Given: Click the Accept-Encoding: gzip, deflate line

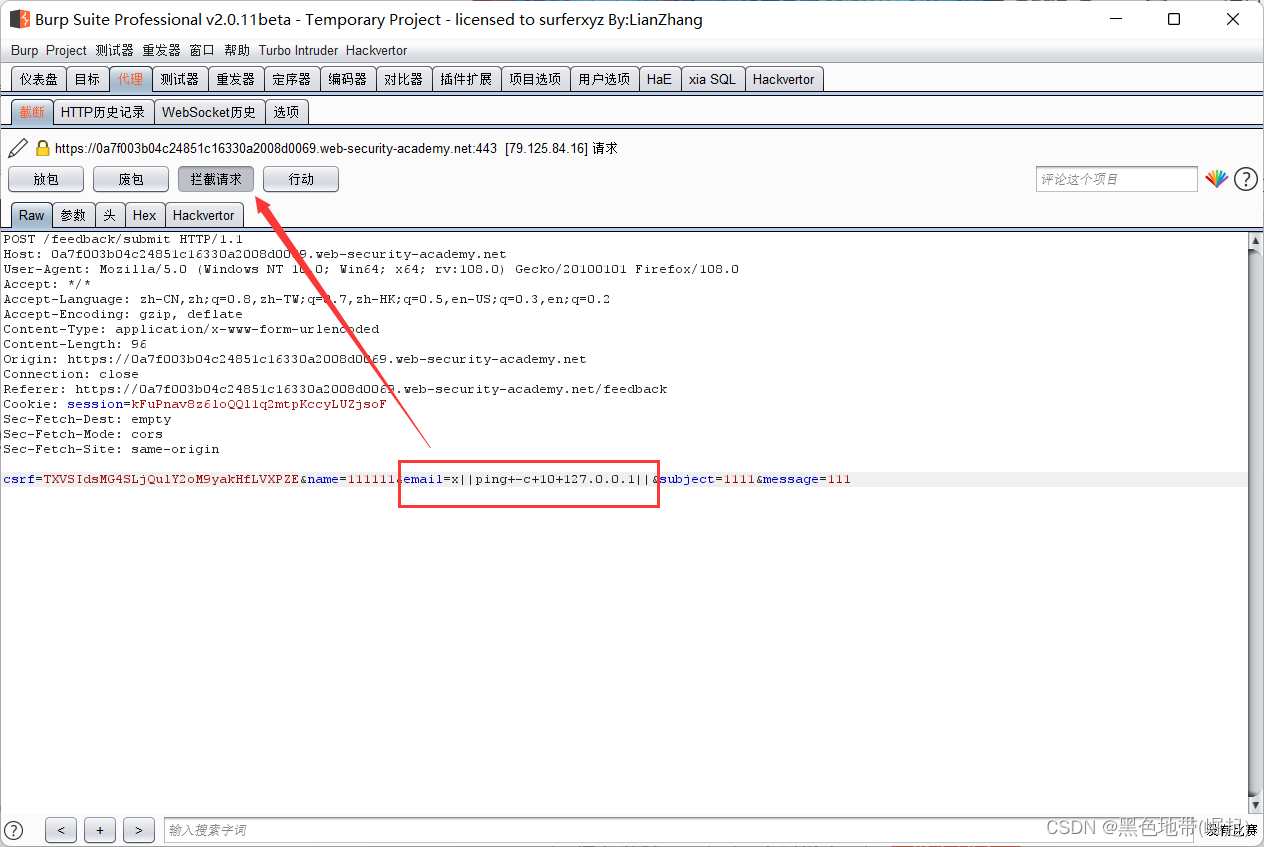Looking at the screenshot, I should click(x=123, y=314).
